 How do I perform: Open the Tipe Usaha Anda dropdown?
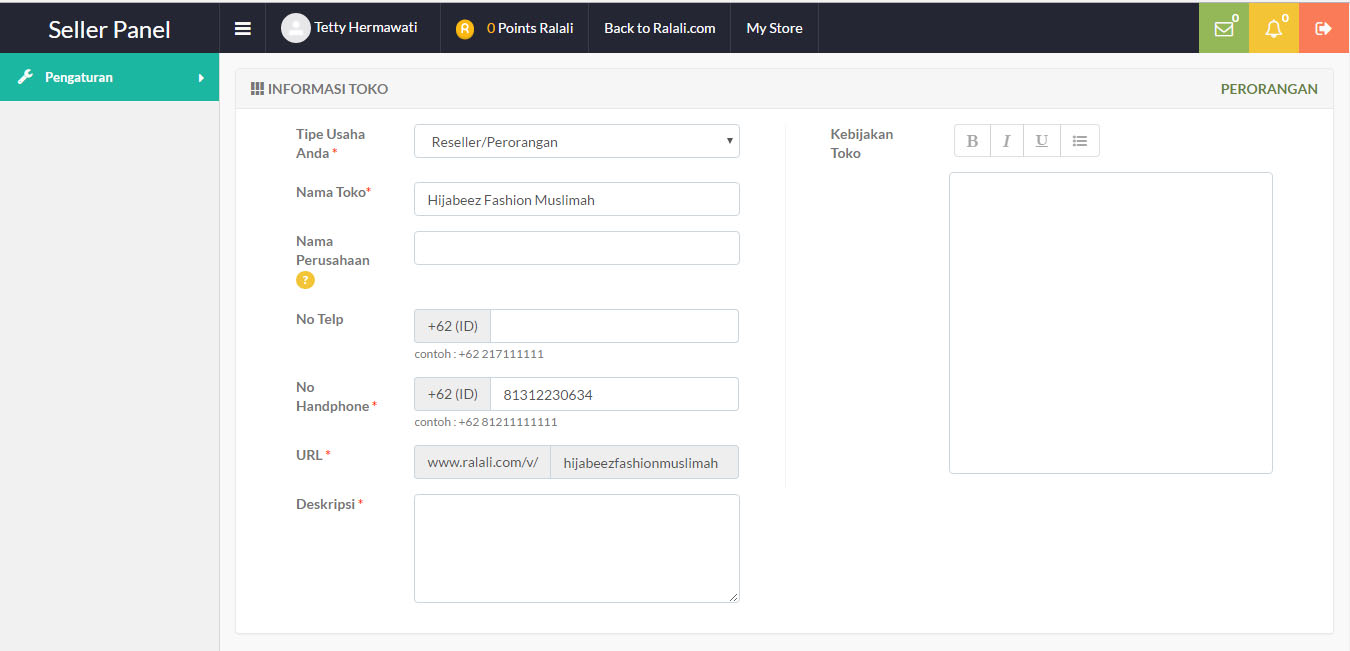pyautogui.click(x=577, y=141)
